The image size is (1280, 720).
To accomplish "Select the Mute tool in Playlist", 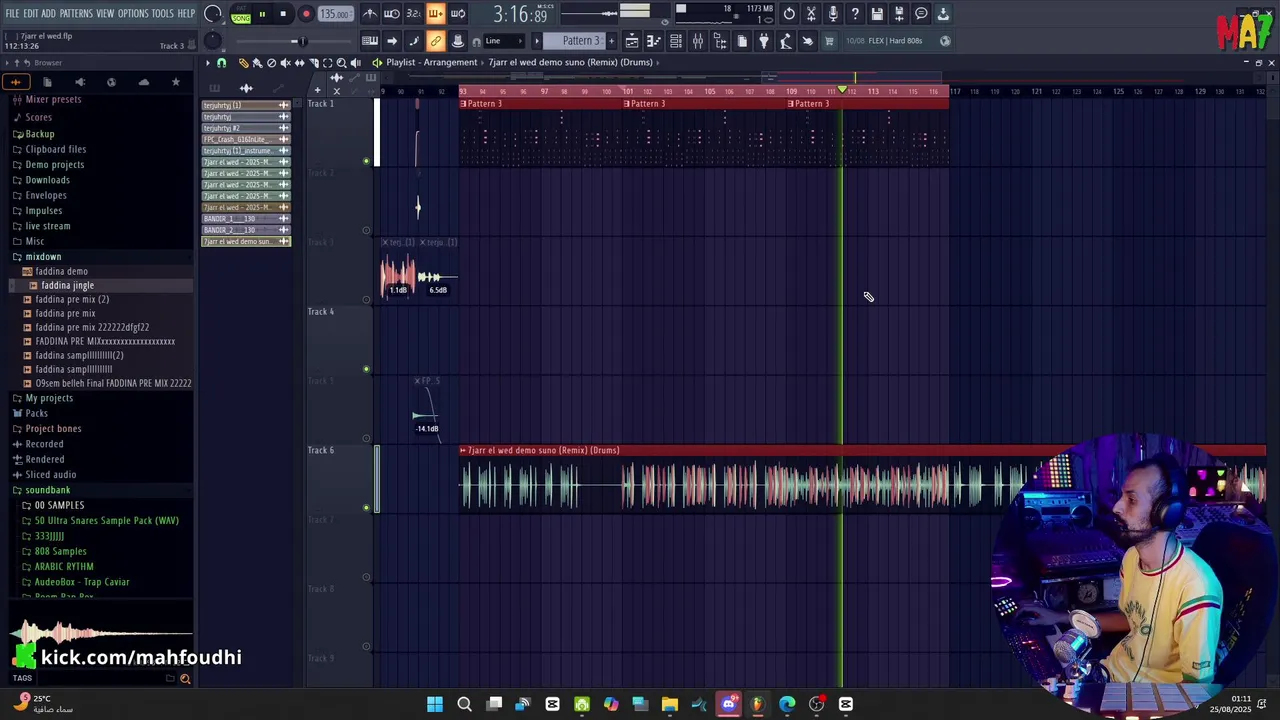I will 285,62.
